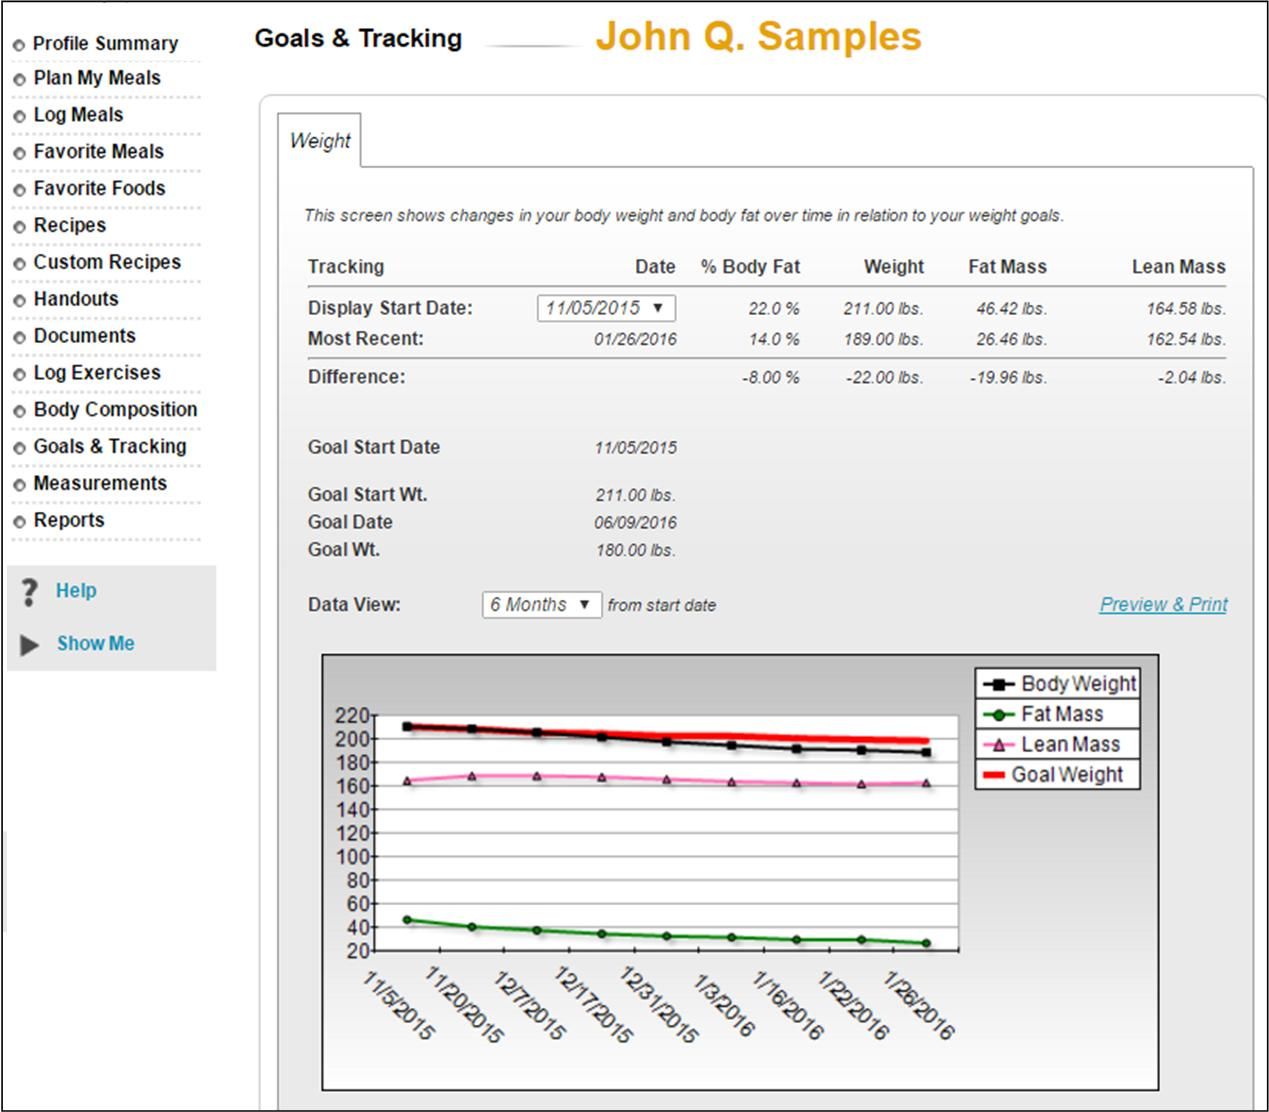Image resolution: width=1269 pixels, height=1112 pixels.
Task: Open the Measurements sidebar item
Action: coord(100,484)
